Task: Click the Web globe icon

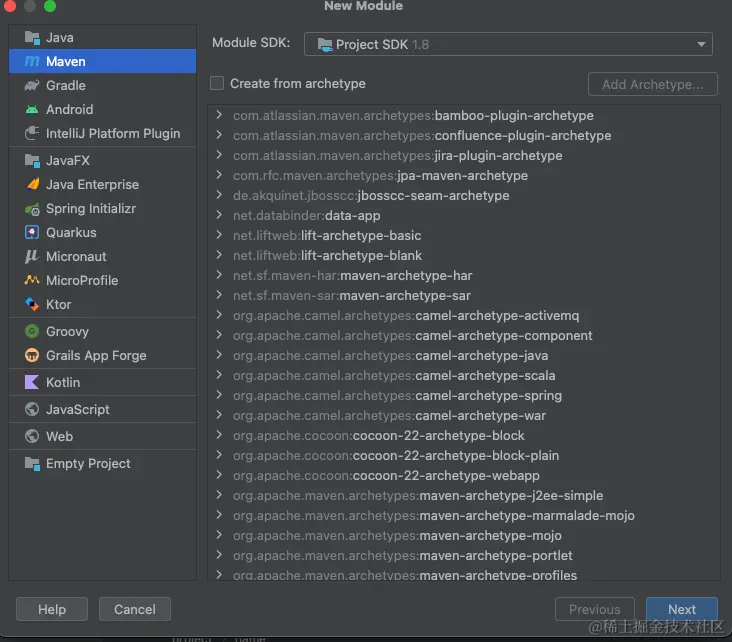Action: pos(32,436)
